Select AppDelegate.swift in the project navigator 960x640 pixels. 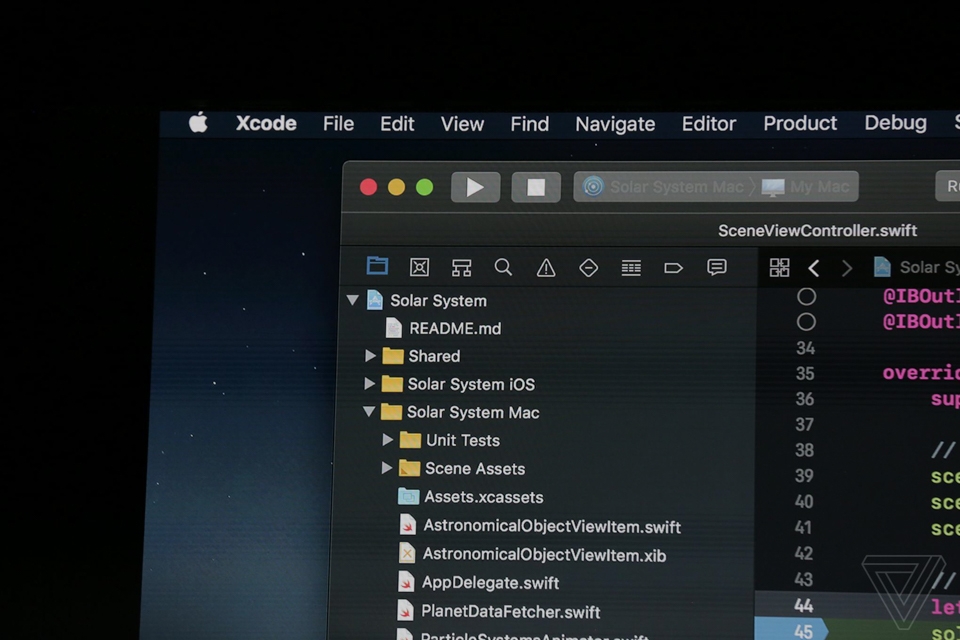tap(490, 582)
